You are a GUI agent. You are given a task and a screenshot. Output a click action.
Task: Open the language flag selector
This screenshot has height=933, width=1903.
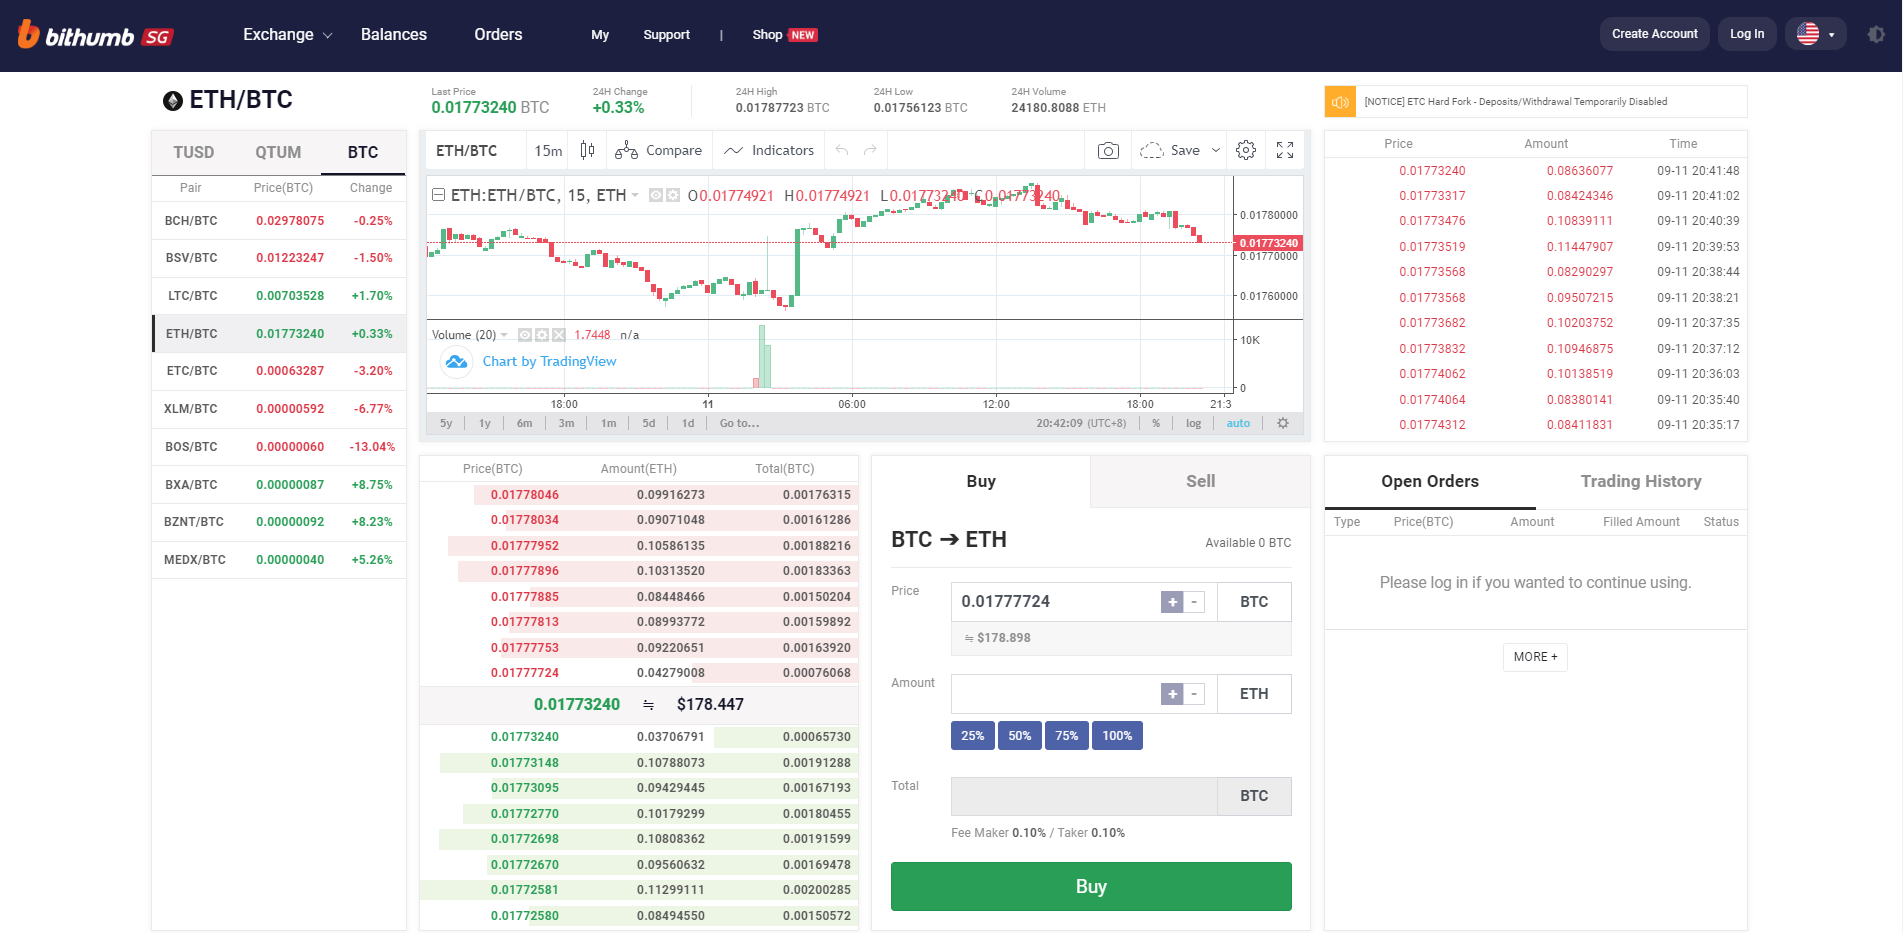tap(1815, 34)
